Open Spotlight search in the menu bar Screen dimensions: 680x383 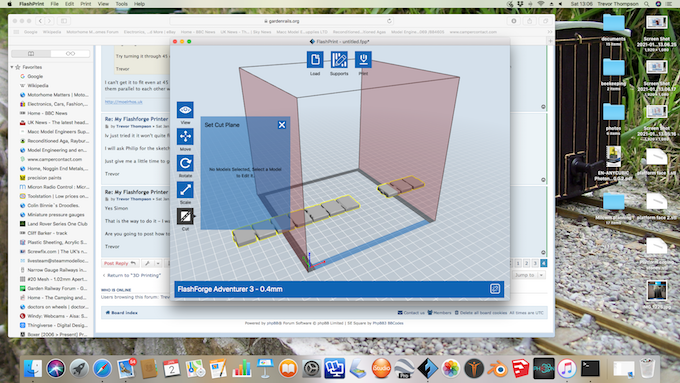pyautogui.click(x=647, y=4)
